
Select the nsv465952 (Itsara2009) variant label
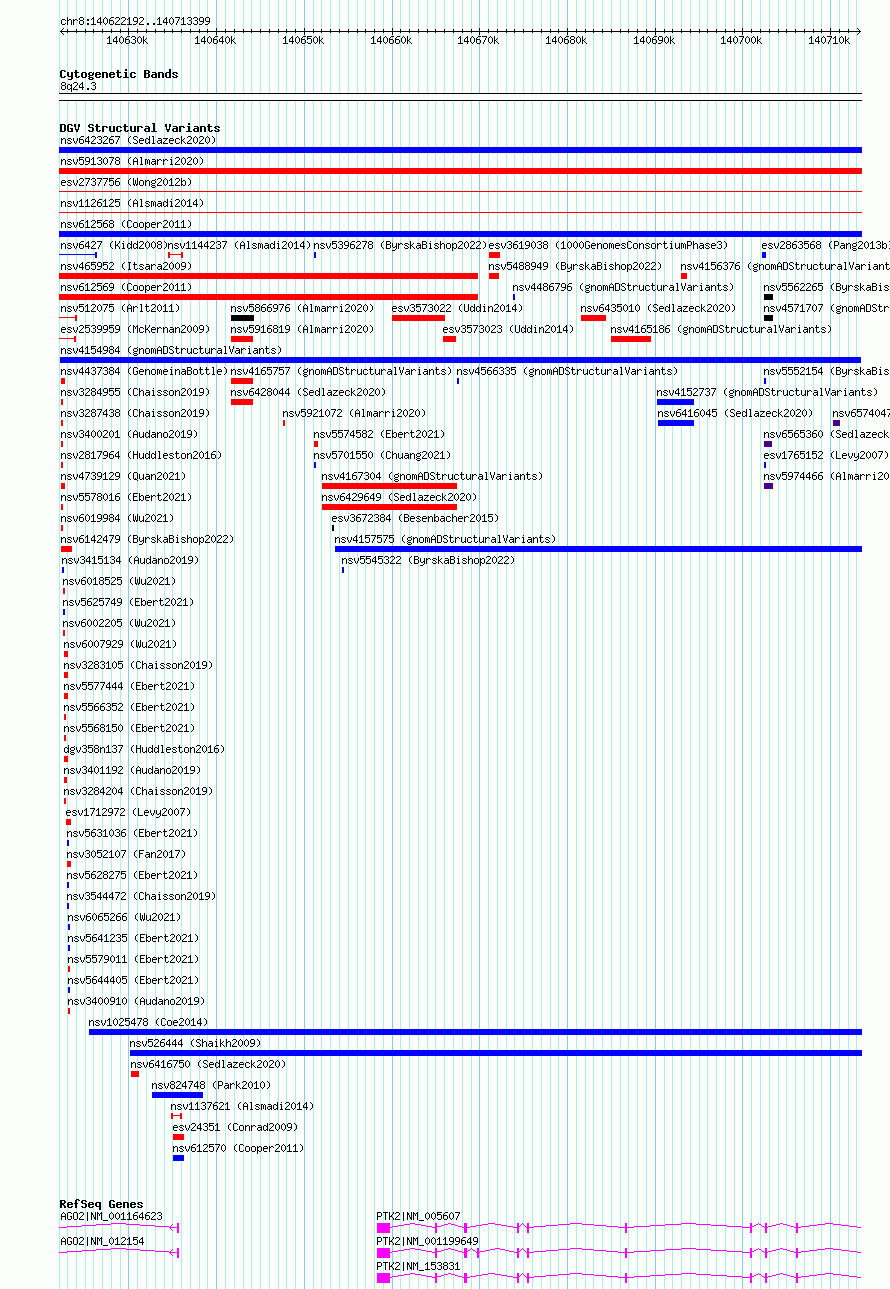126,266
